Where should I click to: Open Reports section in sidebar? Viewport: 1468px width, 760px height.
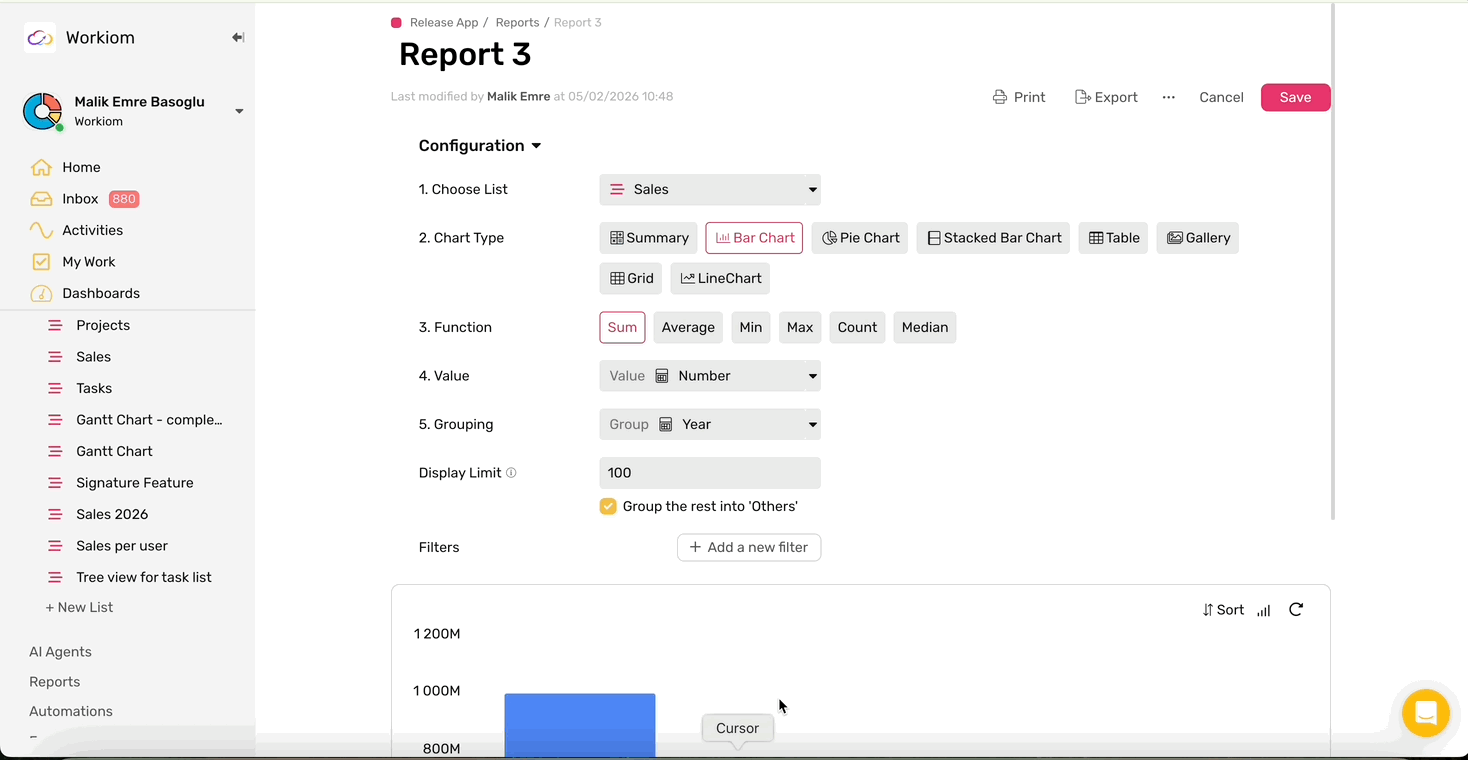[x=54, y=682]
